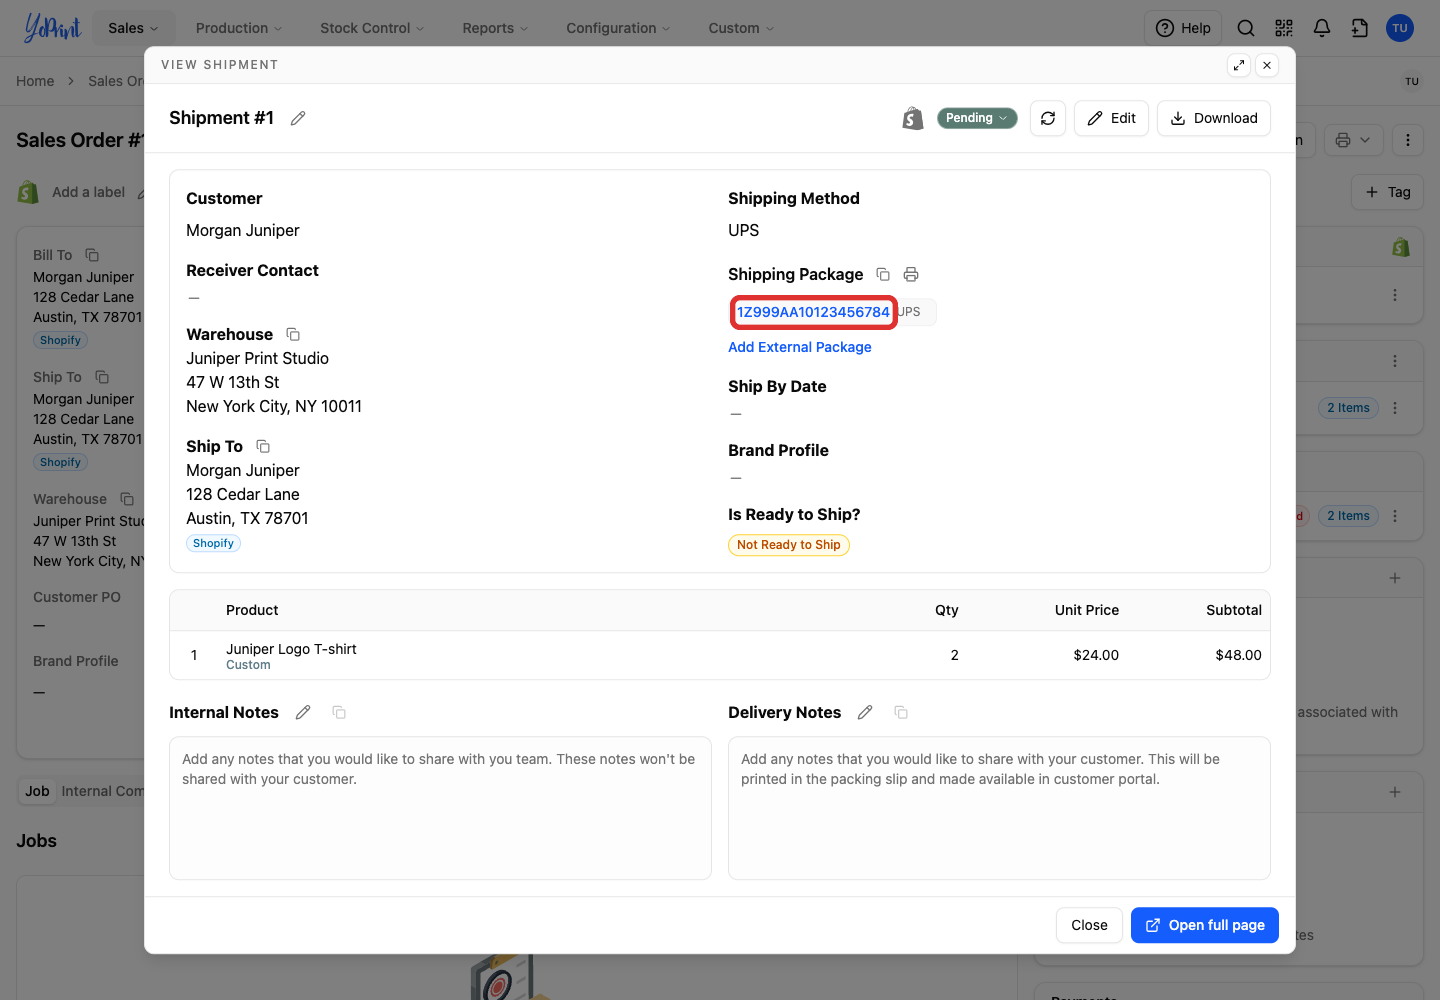Click the Edit shipment button

1111,118
